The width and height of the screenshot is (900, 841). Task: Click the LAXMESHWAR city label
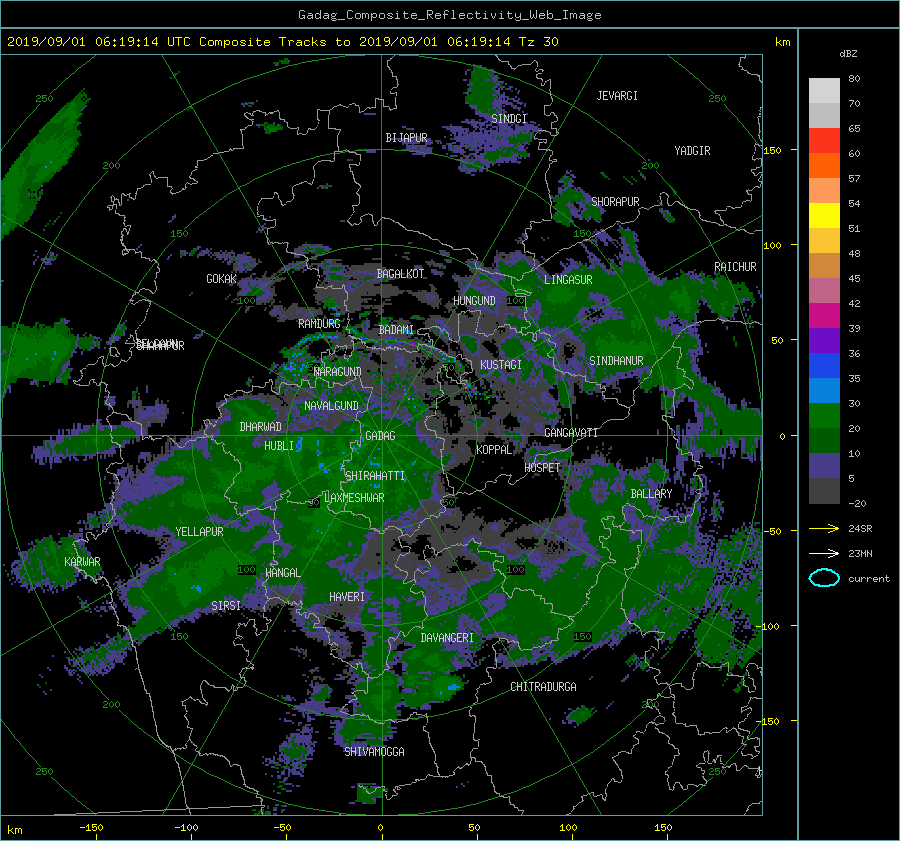(x=354, y=498)
